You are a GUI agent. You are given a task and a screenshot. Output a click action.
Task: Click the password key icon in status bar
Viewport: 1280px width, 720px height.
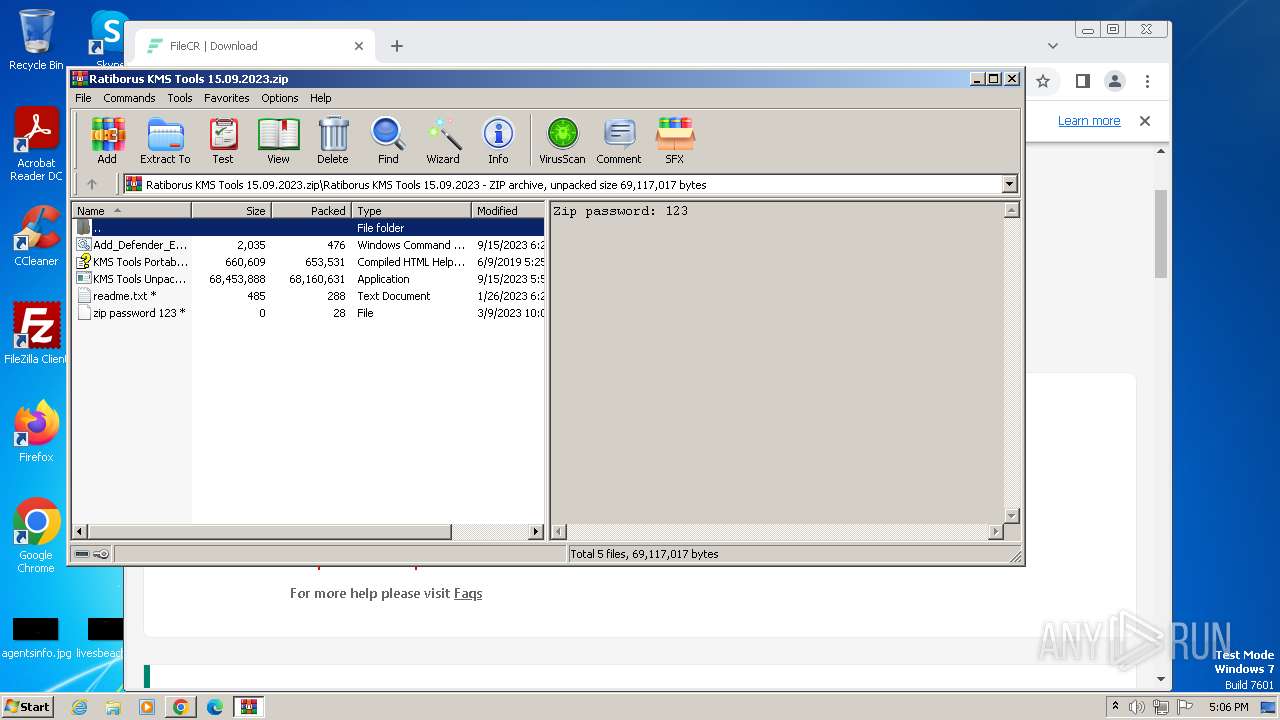[x=101, y=554]
